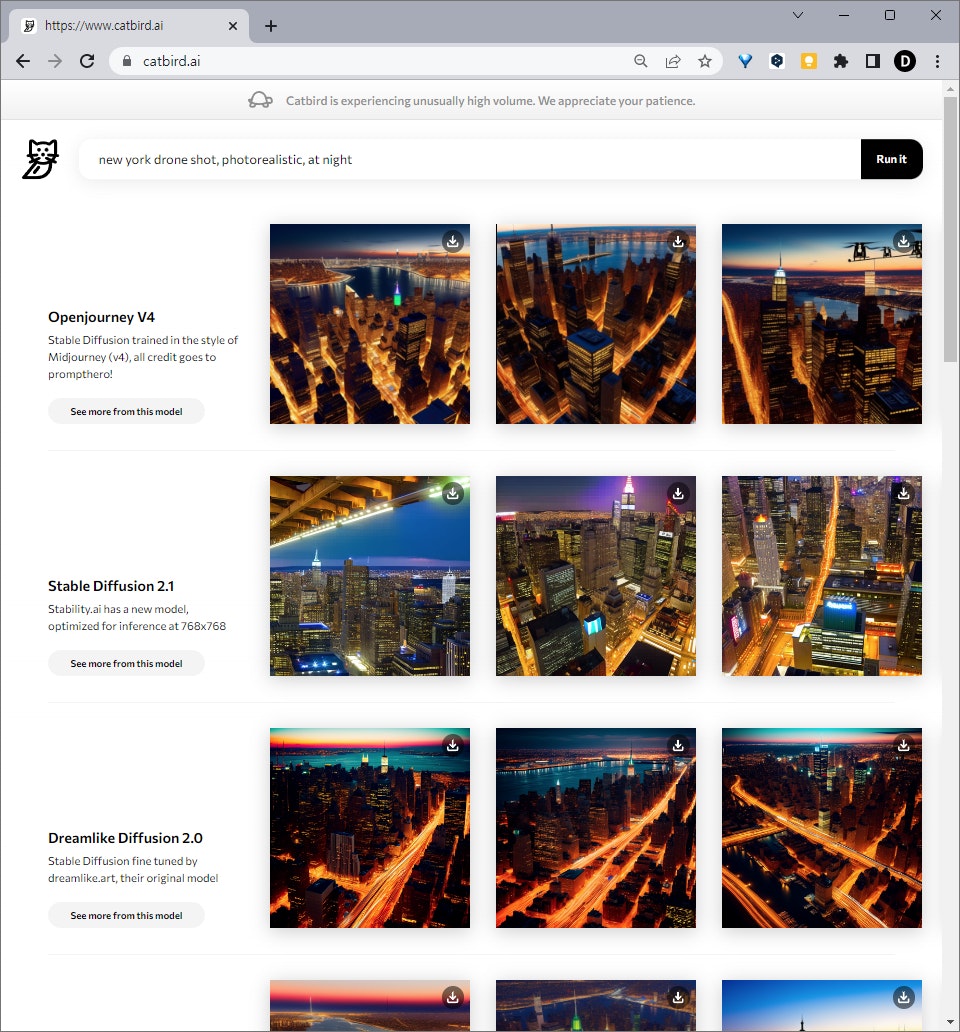Image resolution: width=960 pixels, height=1032 pixels.
Task: Click the Catbird cat logo
Action: click(x=40, y=159)
